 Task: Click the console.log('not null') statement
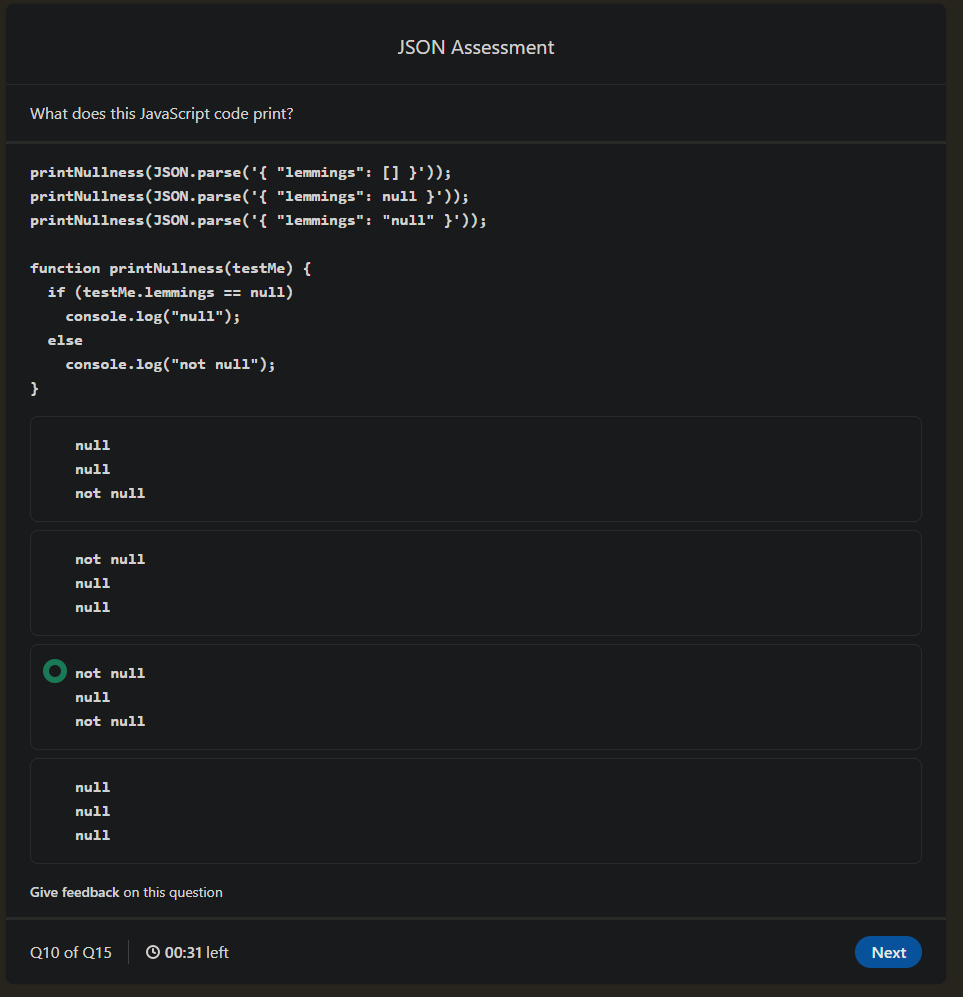click(x=172, y=363)
